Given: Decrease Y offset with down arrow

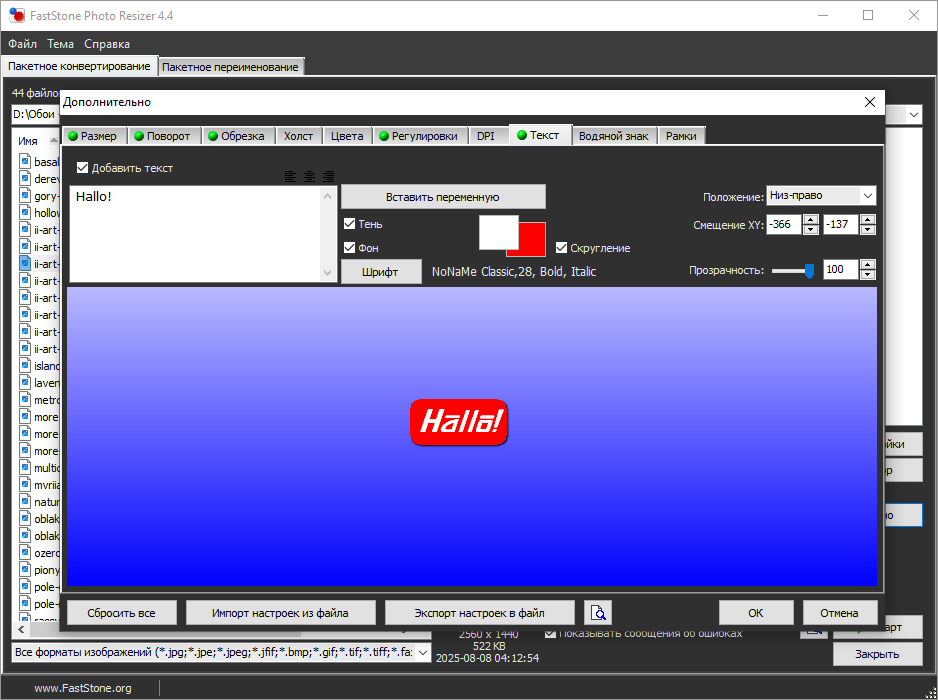Looking at the screenshot, I should 868,230.
